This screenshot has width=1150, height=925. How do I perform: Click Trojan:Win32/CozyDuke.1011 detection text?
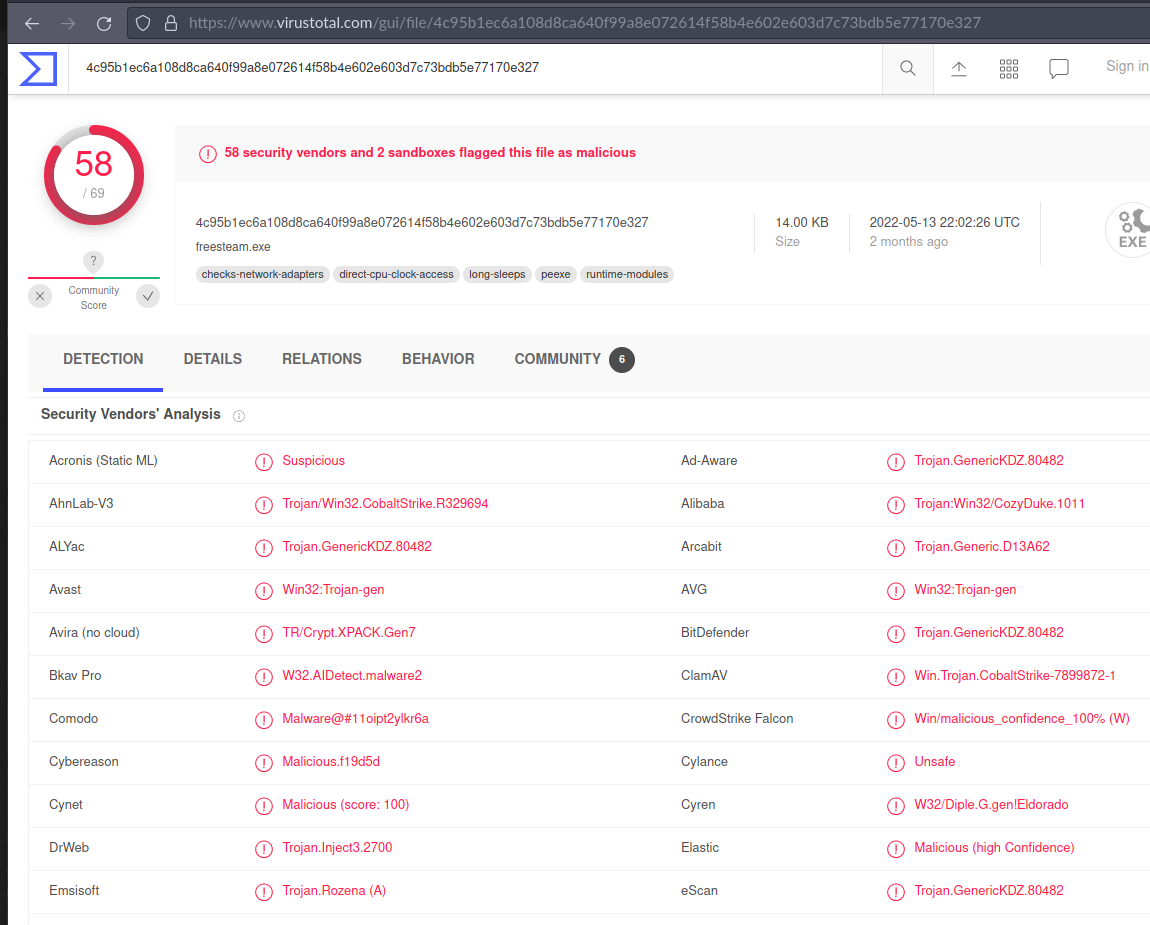pyautogui.click(x=999, y=504)
